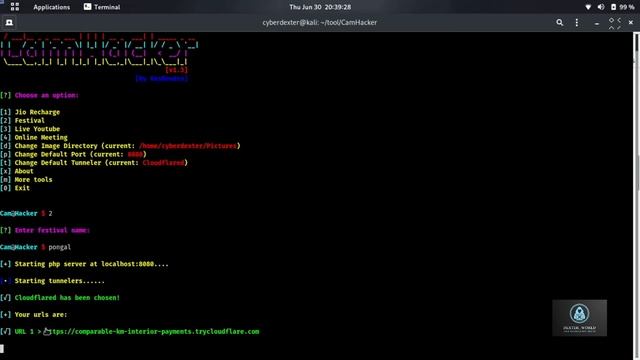Click 'Enter festival name:' prompt text
Viewport: 640px width, 360px height.
(52, 230)
